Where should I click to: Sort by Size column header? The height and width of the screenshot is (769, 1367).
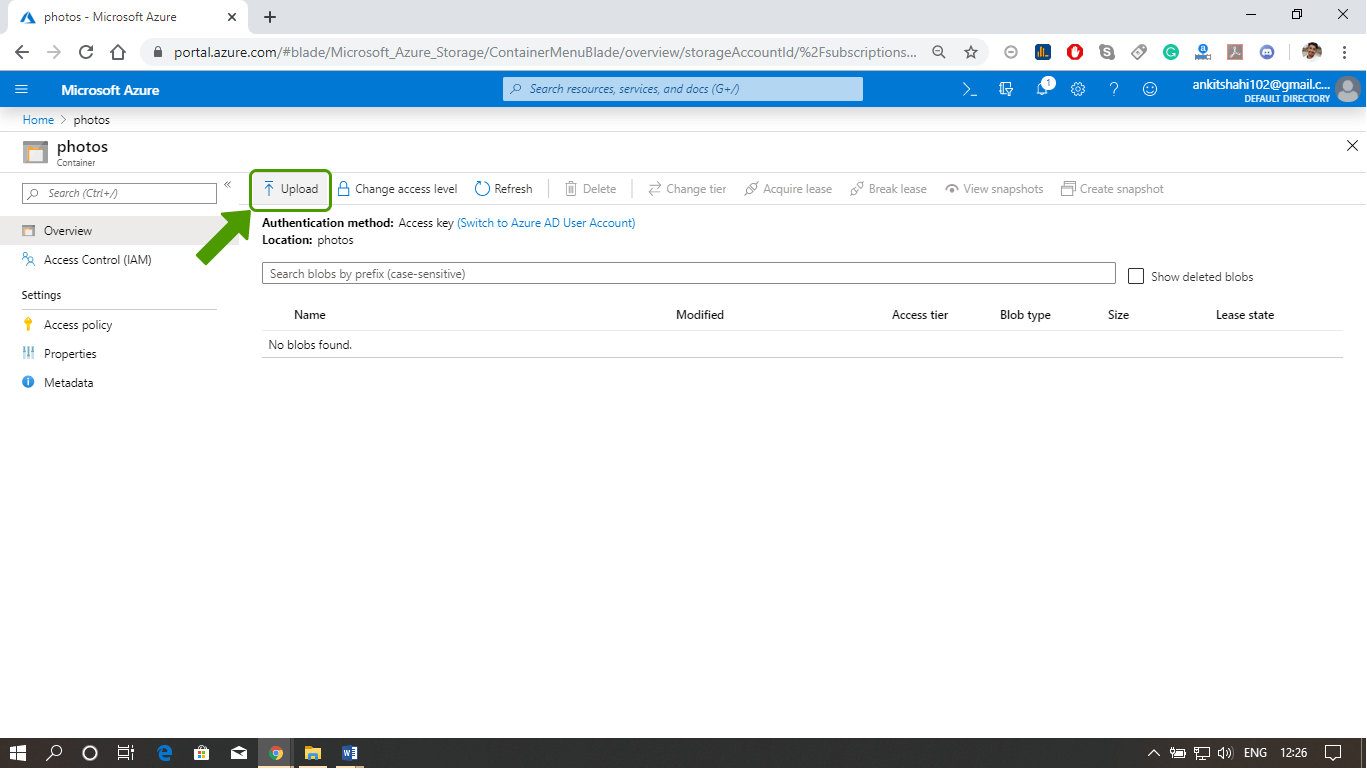[1118, 315]
